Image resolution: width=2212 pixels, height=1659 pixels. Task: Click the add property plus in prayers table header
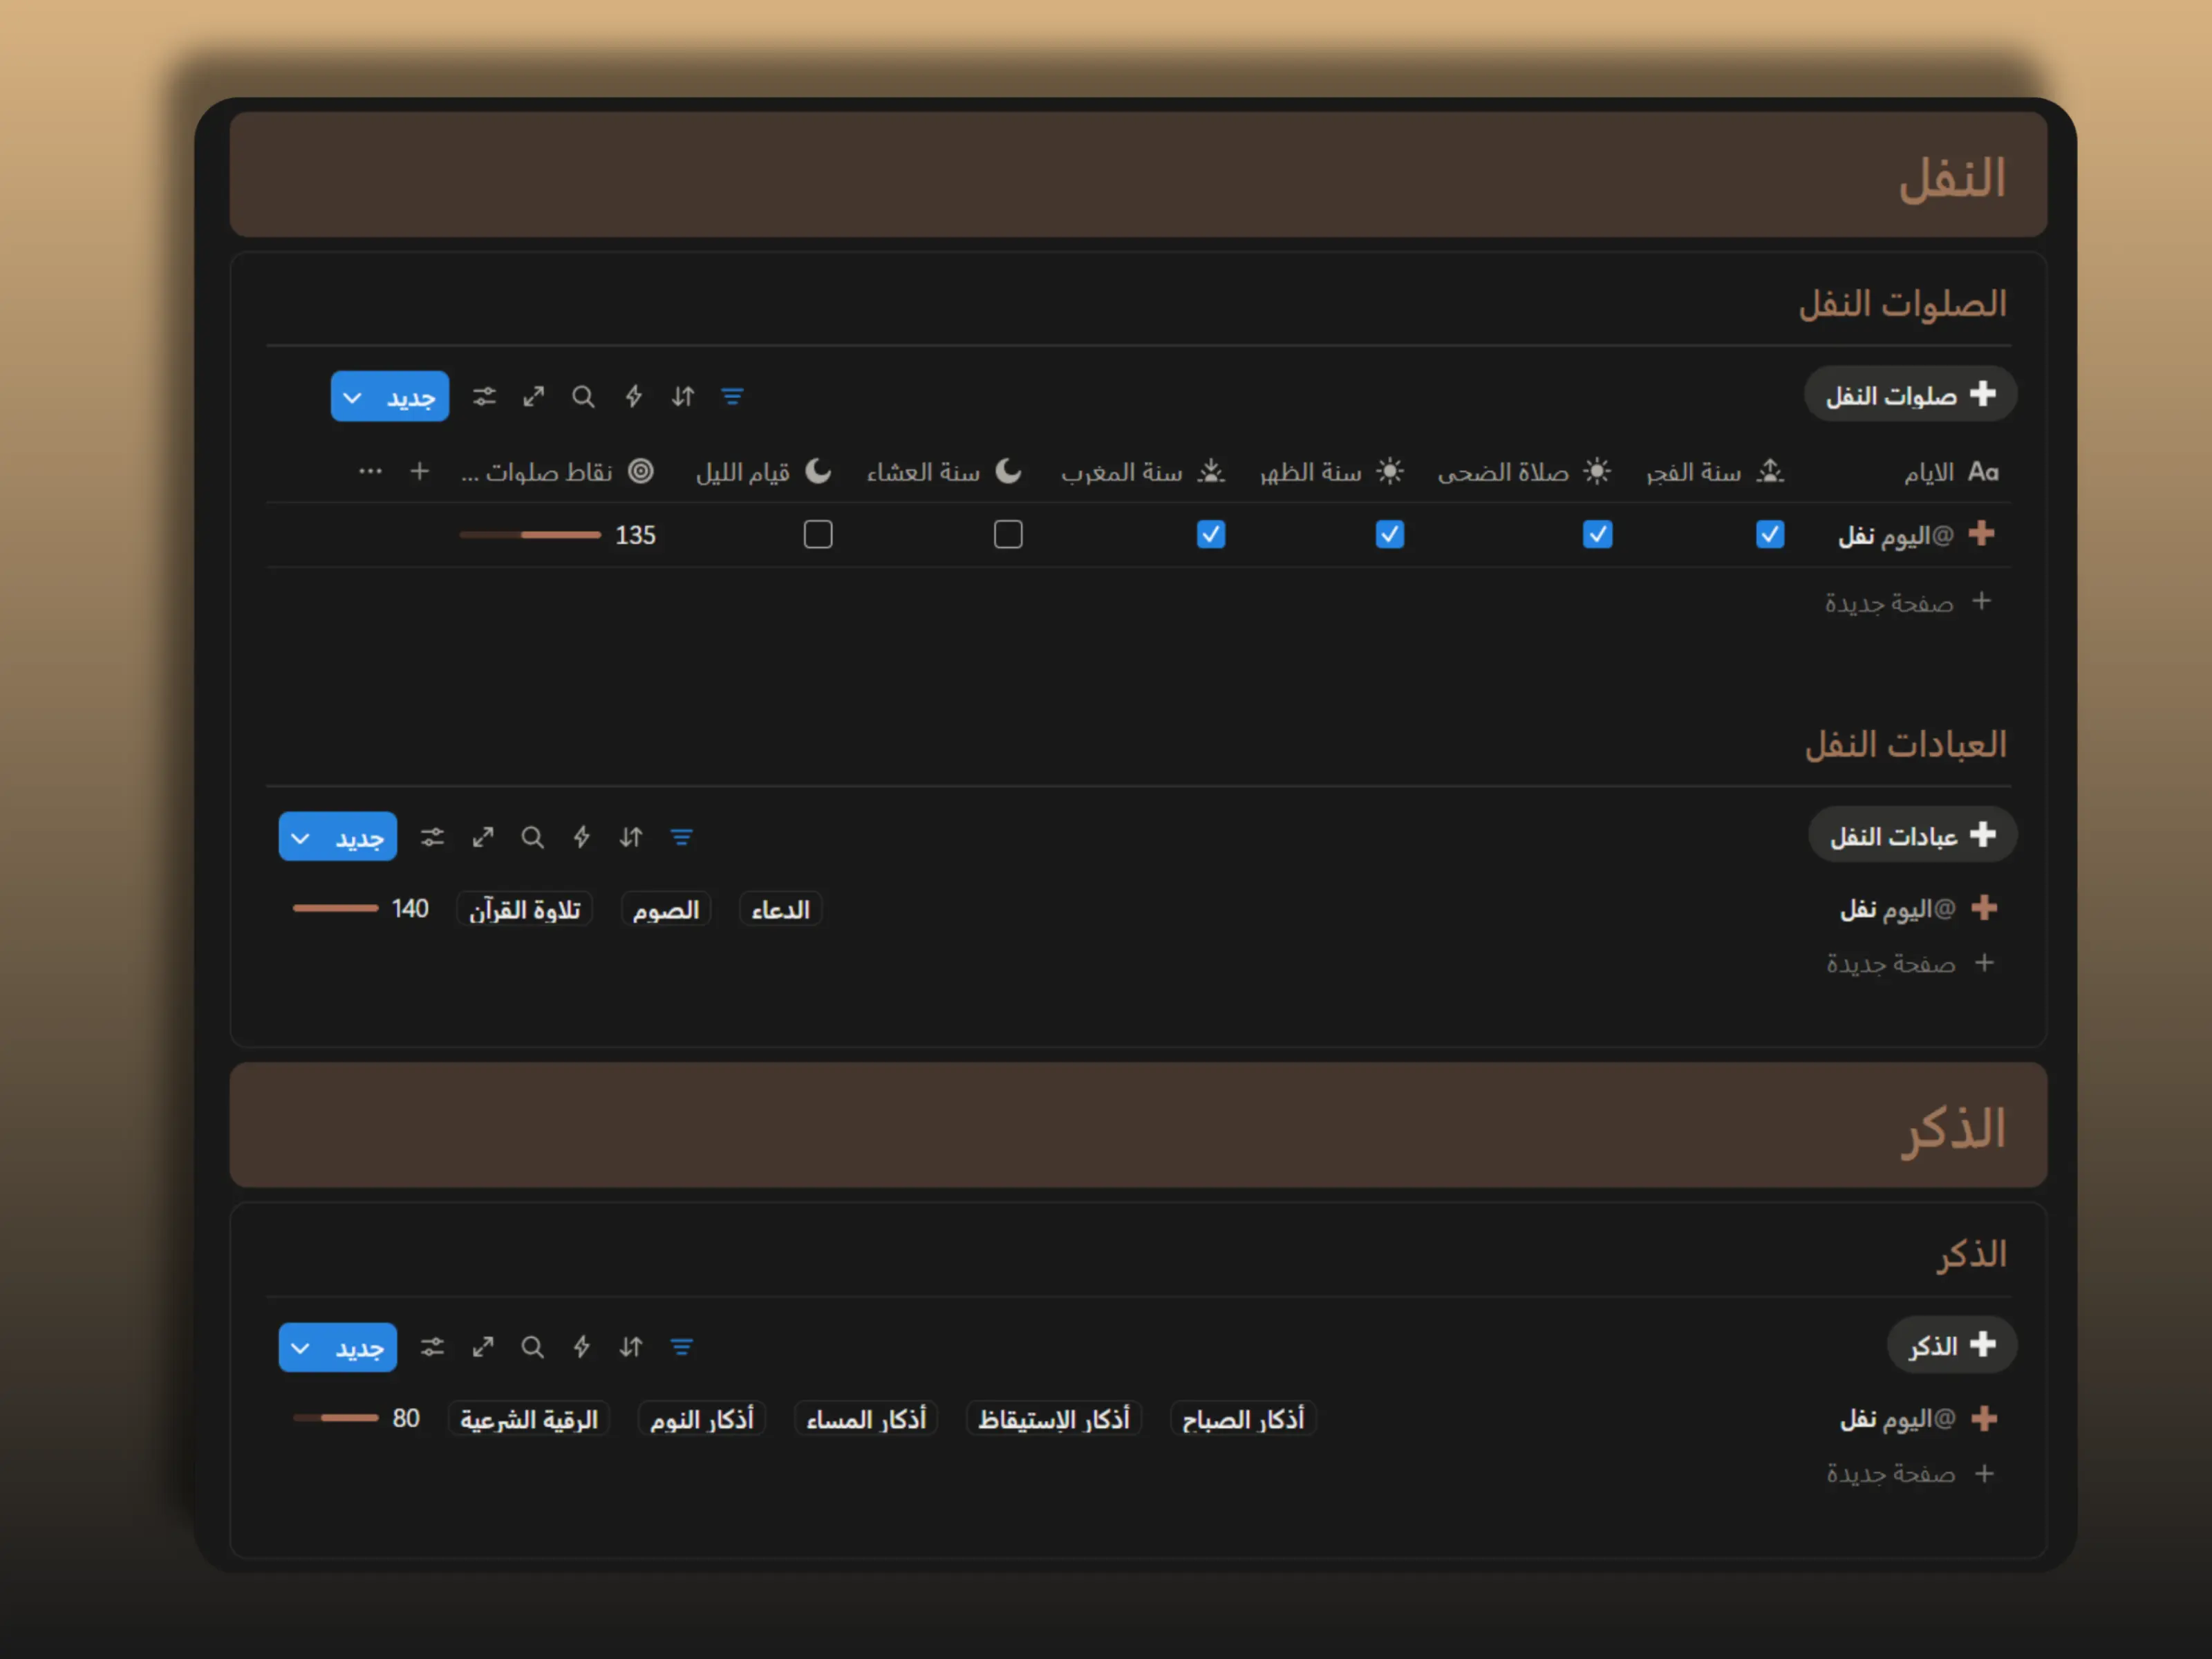(420, 471)
